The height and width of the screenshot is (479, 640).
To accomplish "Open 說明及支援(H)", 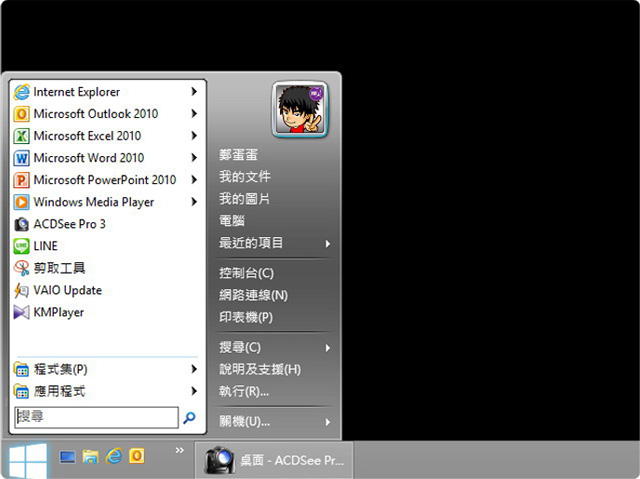I will click(x=260, y=369).
